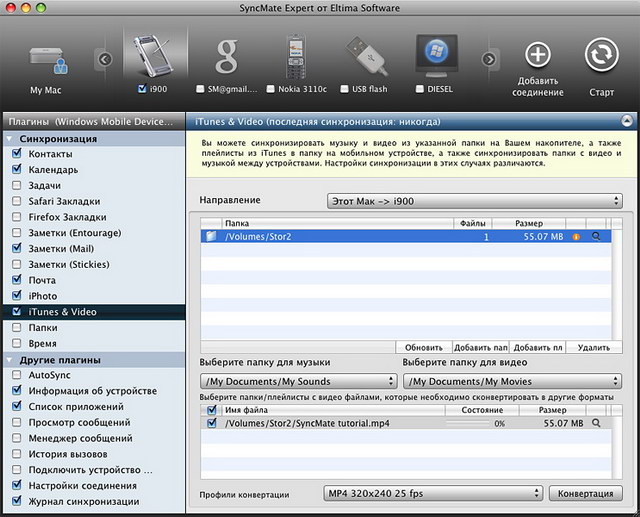Sort by the Состояние column header
640x517 pixels.
click(x=482, y=410)
